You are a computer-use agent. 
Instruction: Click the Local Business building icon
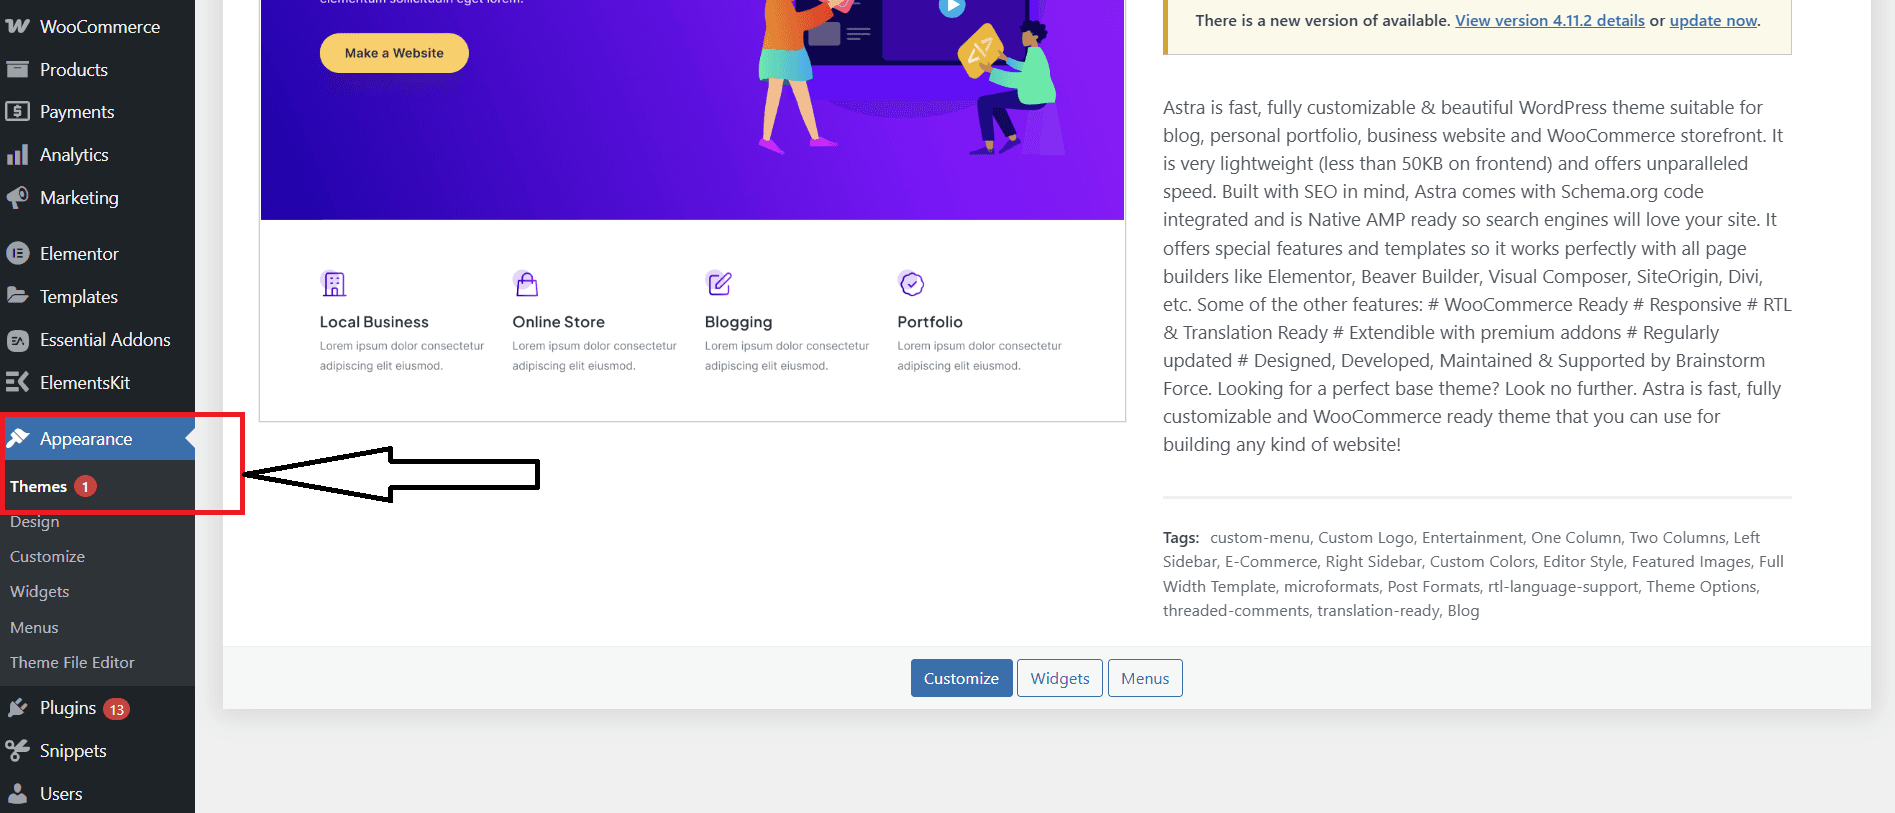[334, 284]
